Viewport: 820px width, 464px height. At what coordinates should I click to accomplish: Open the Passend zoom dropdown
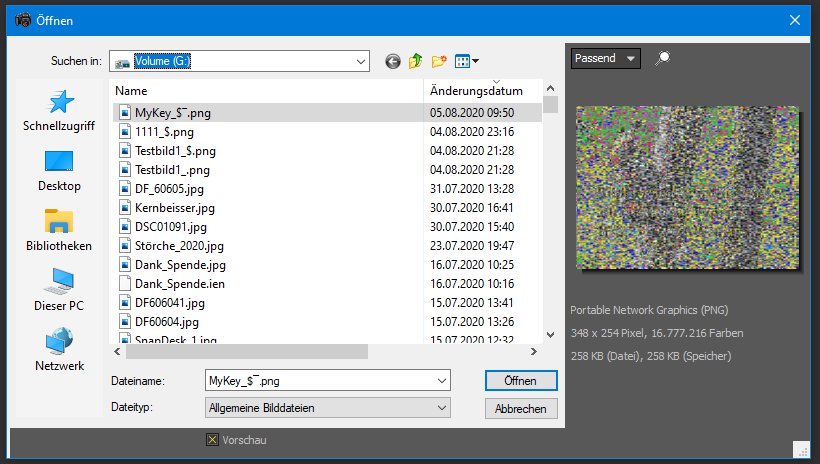605,59
